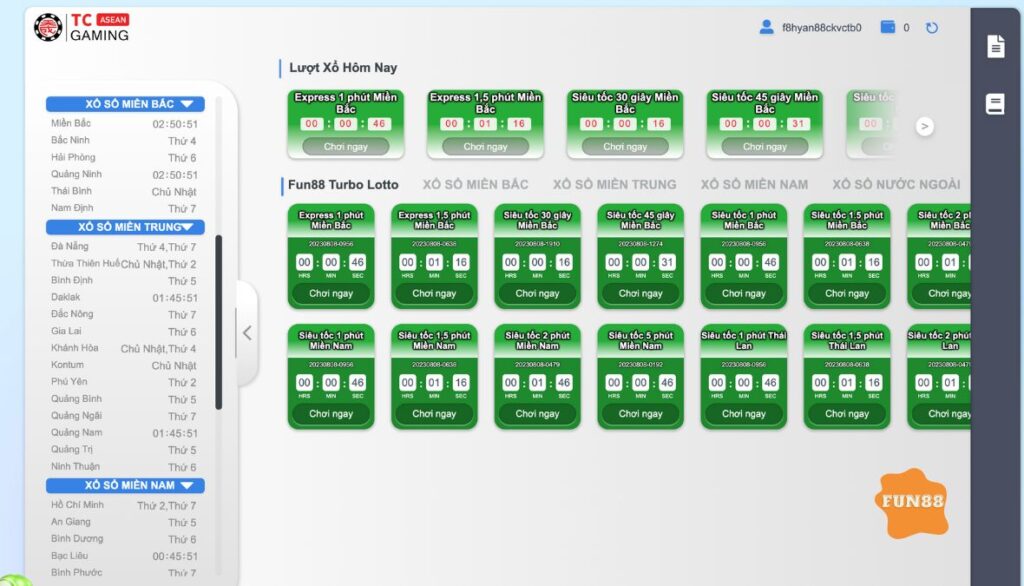Click Chơi ngay on Siêu tốc 1,5 phút Thái Lan card
The height and width of the screenshot is (586, 1024).
[847, 414]
